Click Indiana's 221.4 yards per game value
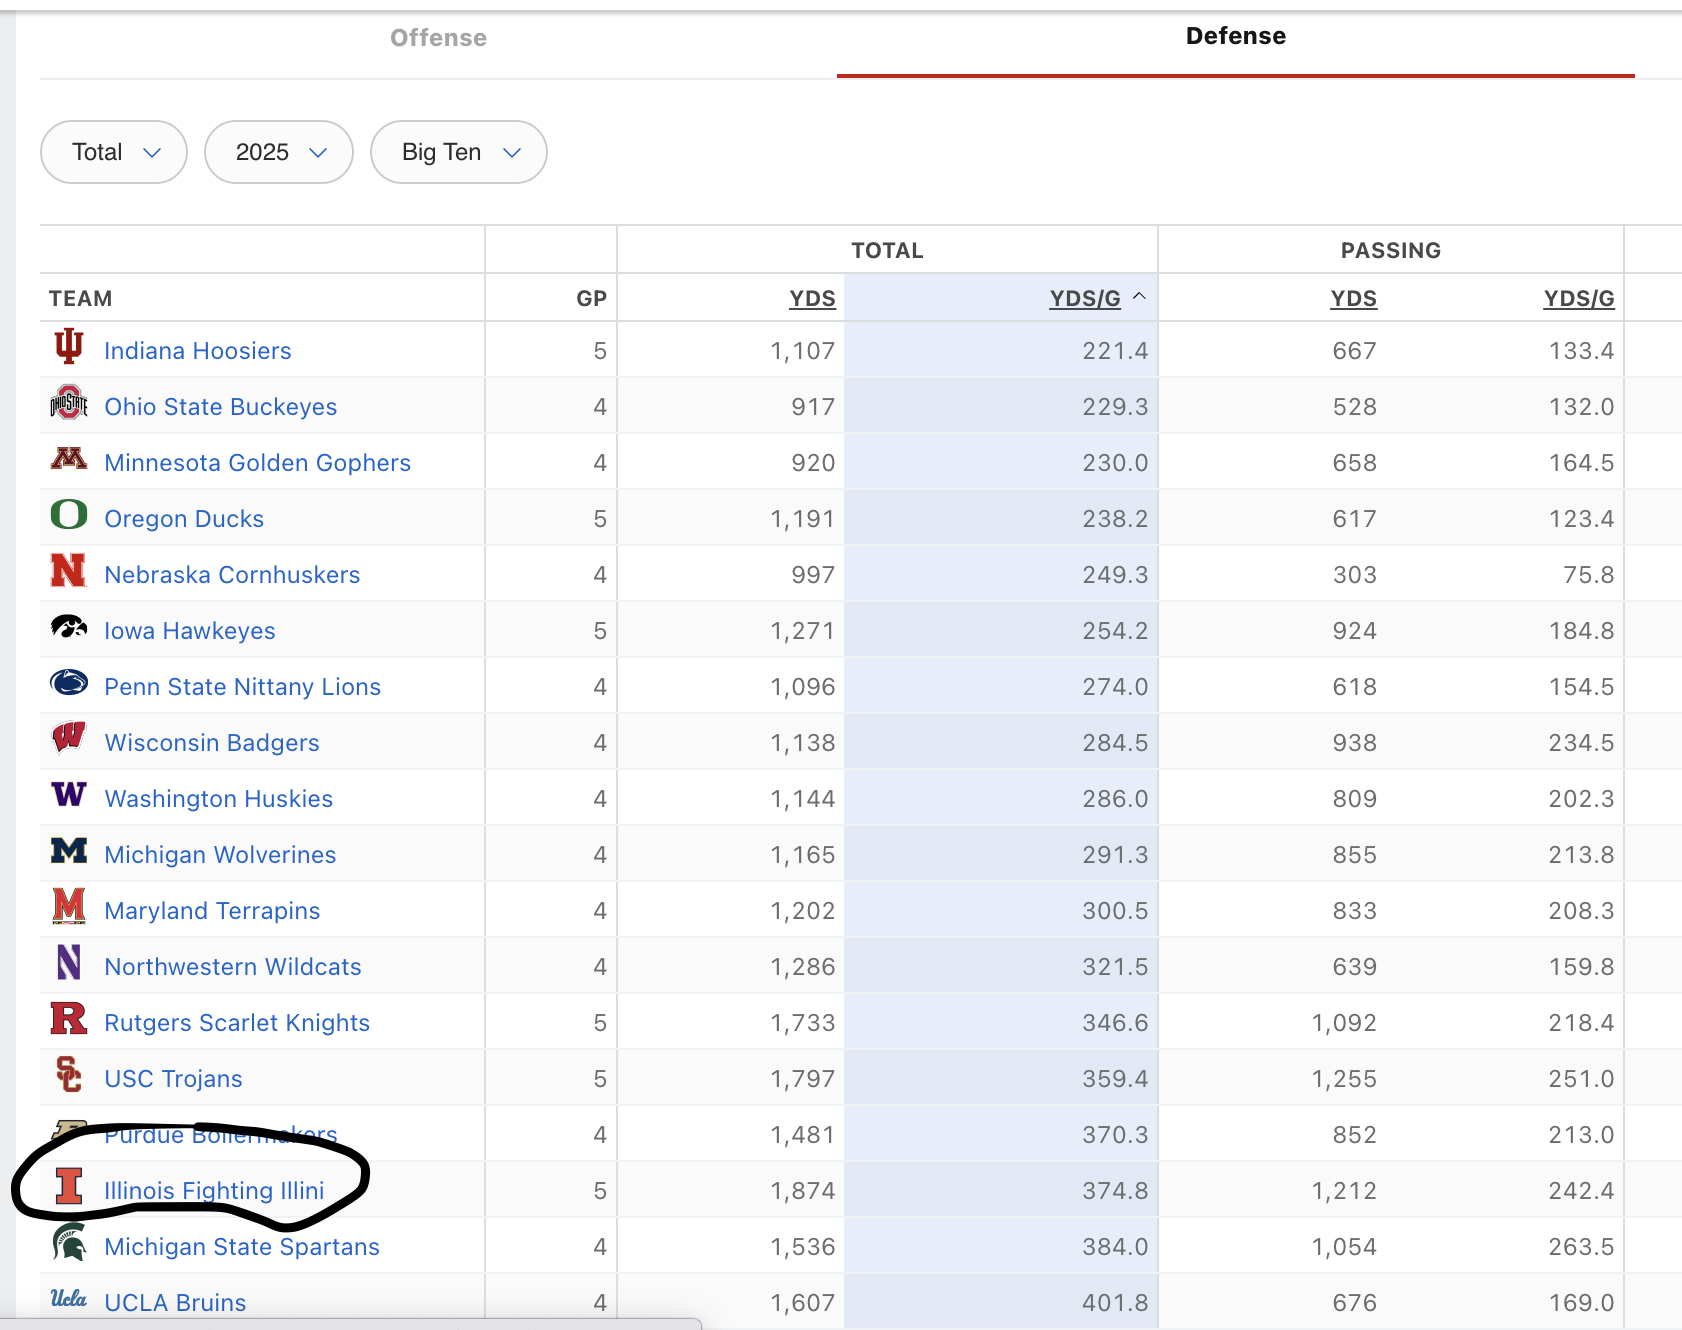Screen dimensions: 1682x1330 [1115, 351]
